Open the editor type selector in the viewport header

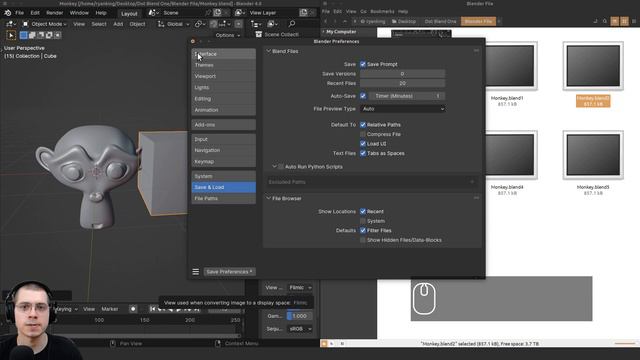point(11,24)
